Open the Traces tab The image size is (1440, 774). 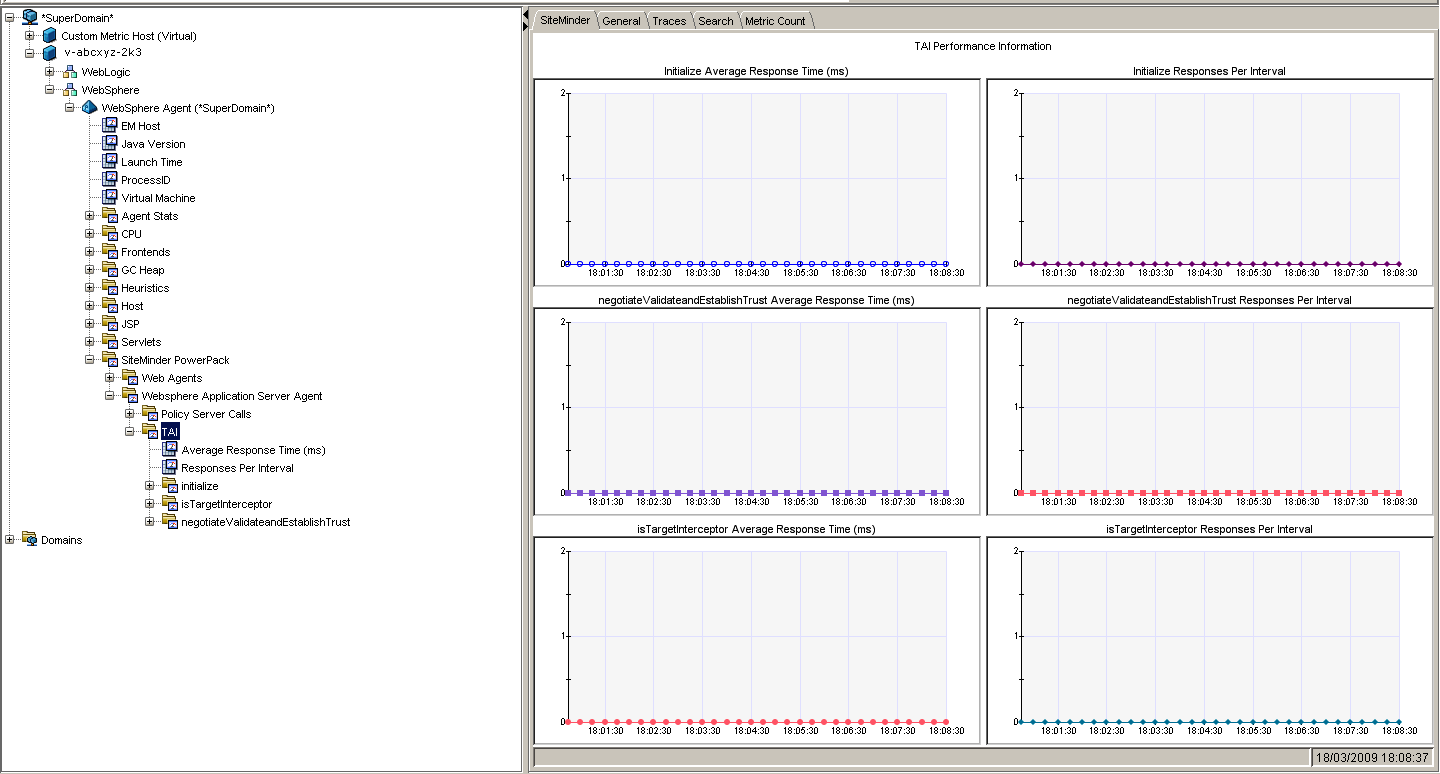pos(669,21)
